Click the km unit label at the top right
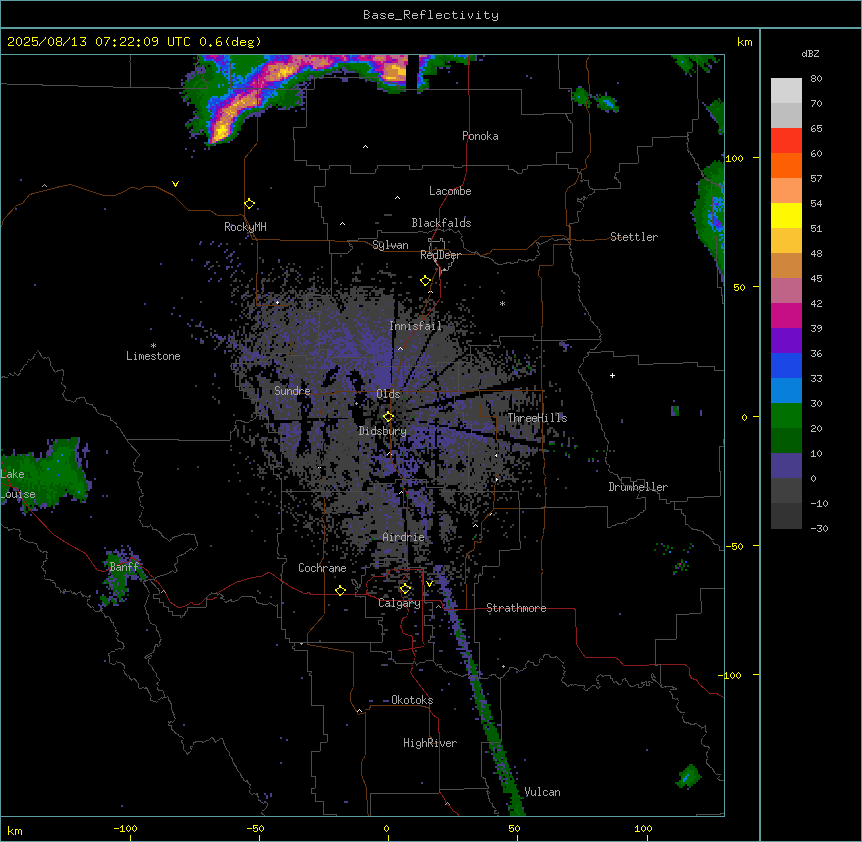 [745, 42]
